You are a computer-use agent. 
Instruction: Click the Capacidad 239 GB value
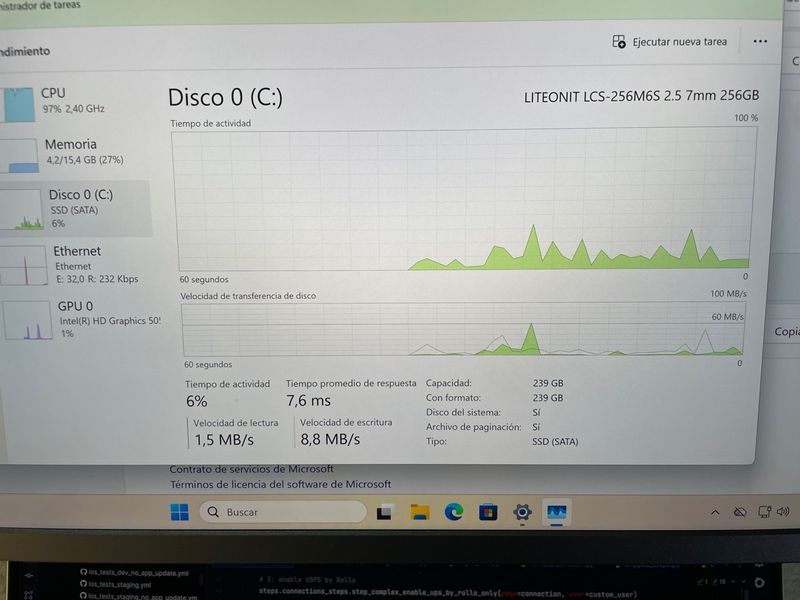[x=548, y=383]
